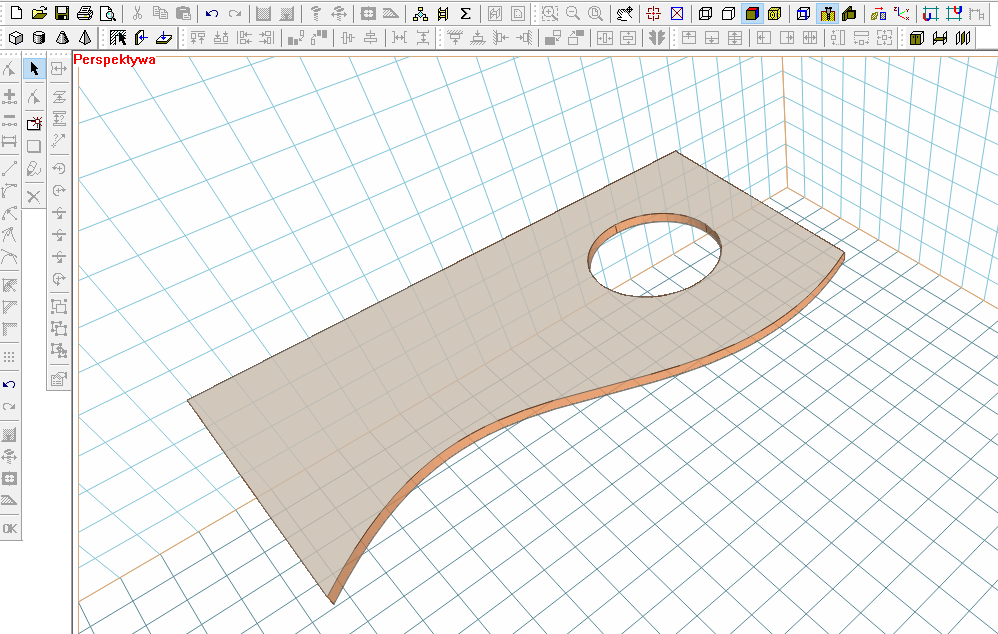Click the Paste clipboard icon

[183, 13]
